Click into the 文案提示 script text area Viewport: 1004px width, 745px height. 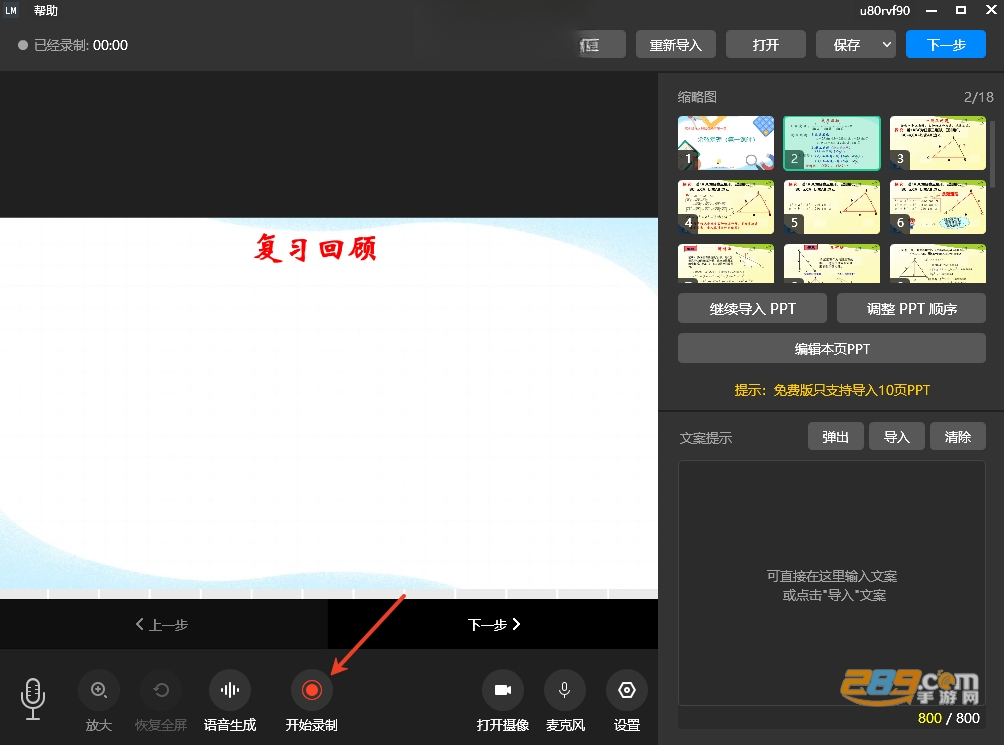pyautogui.click(x=832, y=582)
